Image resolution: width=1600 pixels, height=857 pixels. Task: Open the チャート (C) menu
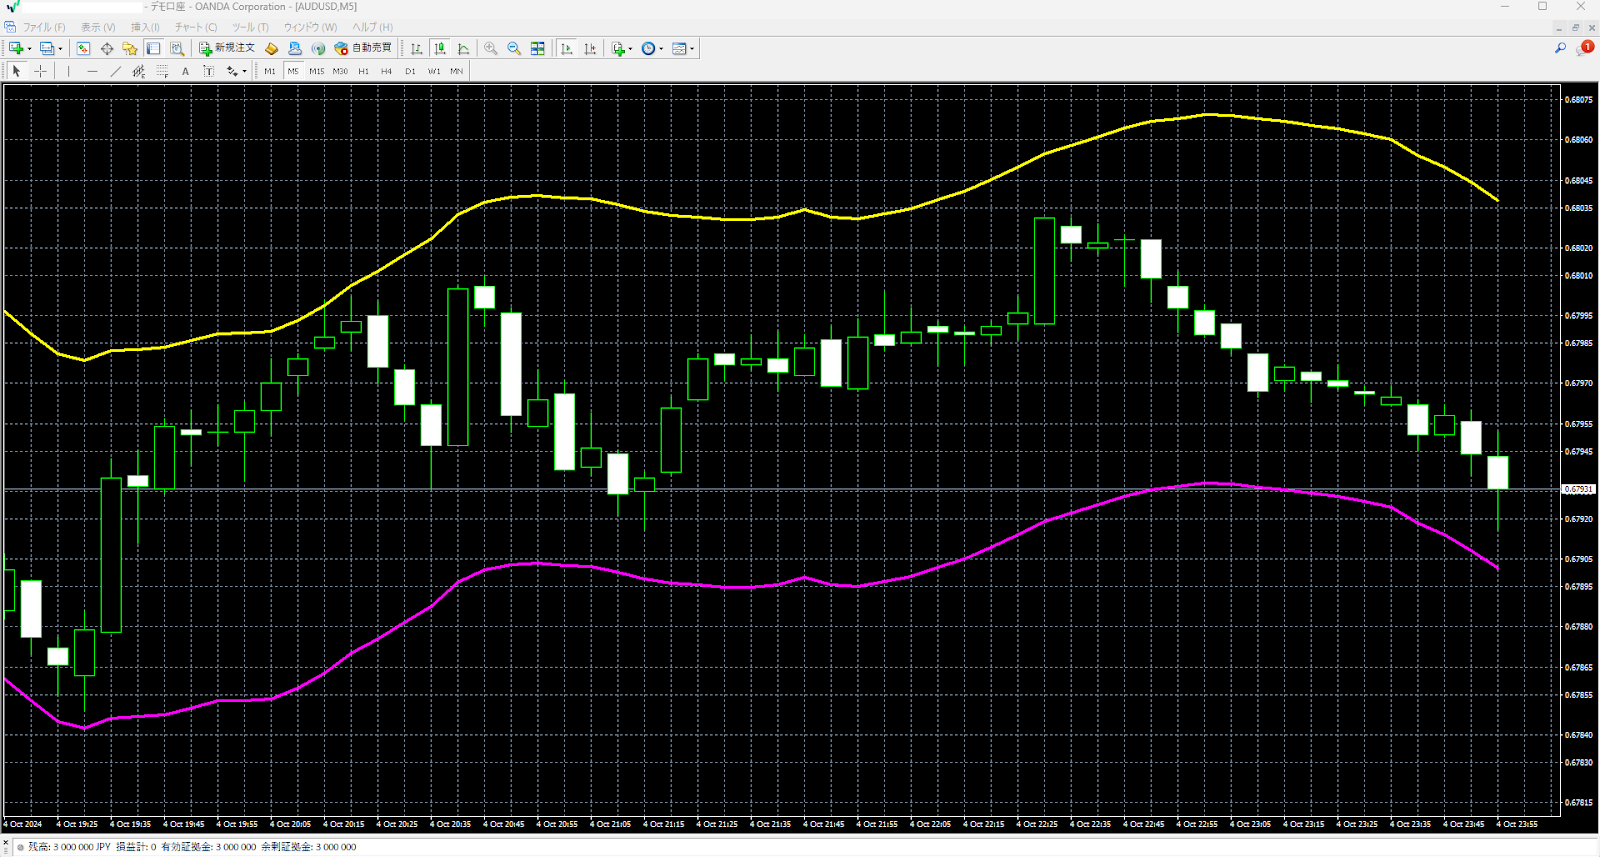tap(196, 27)
